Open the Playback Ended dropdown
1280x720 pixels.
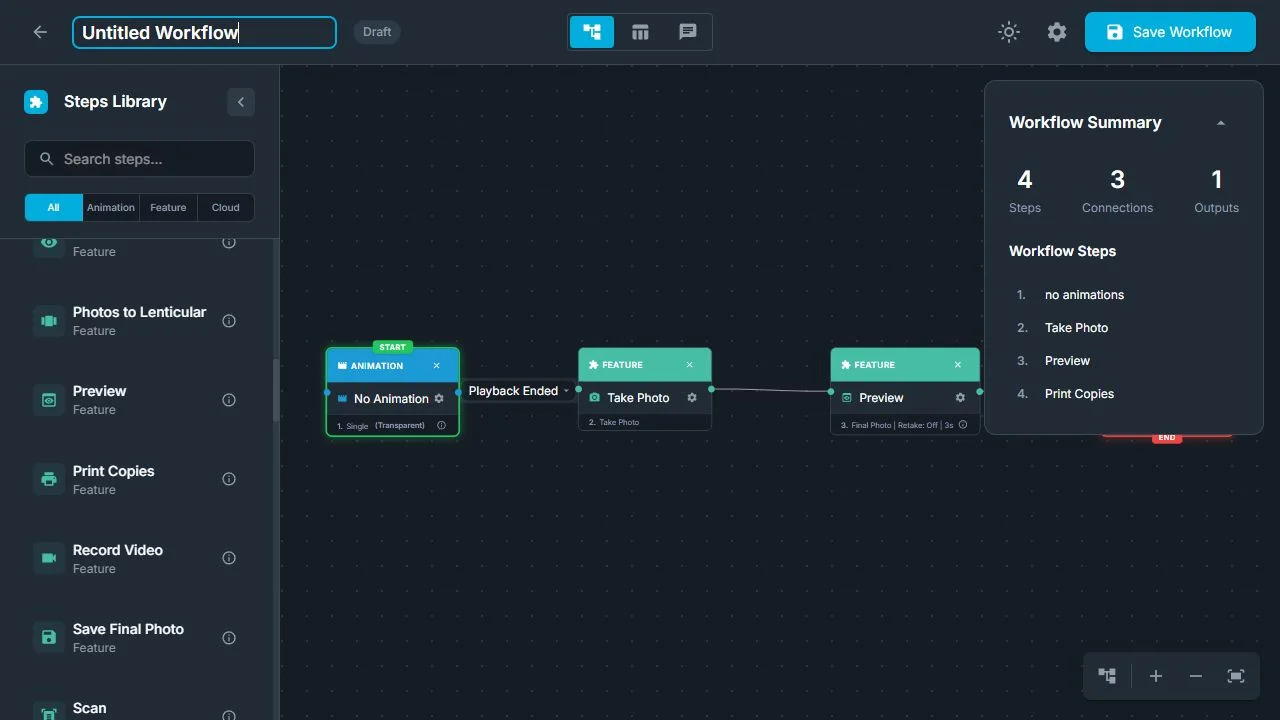[x=518, y=391]
